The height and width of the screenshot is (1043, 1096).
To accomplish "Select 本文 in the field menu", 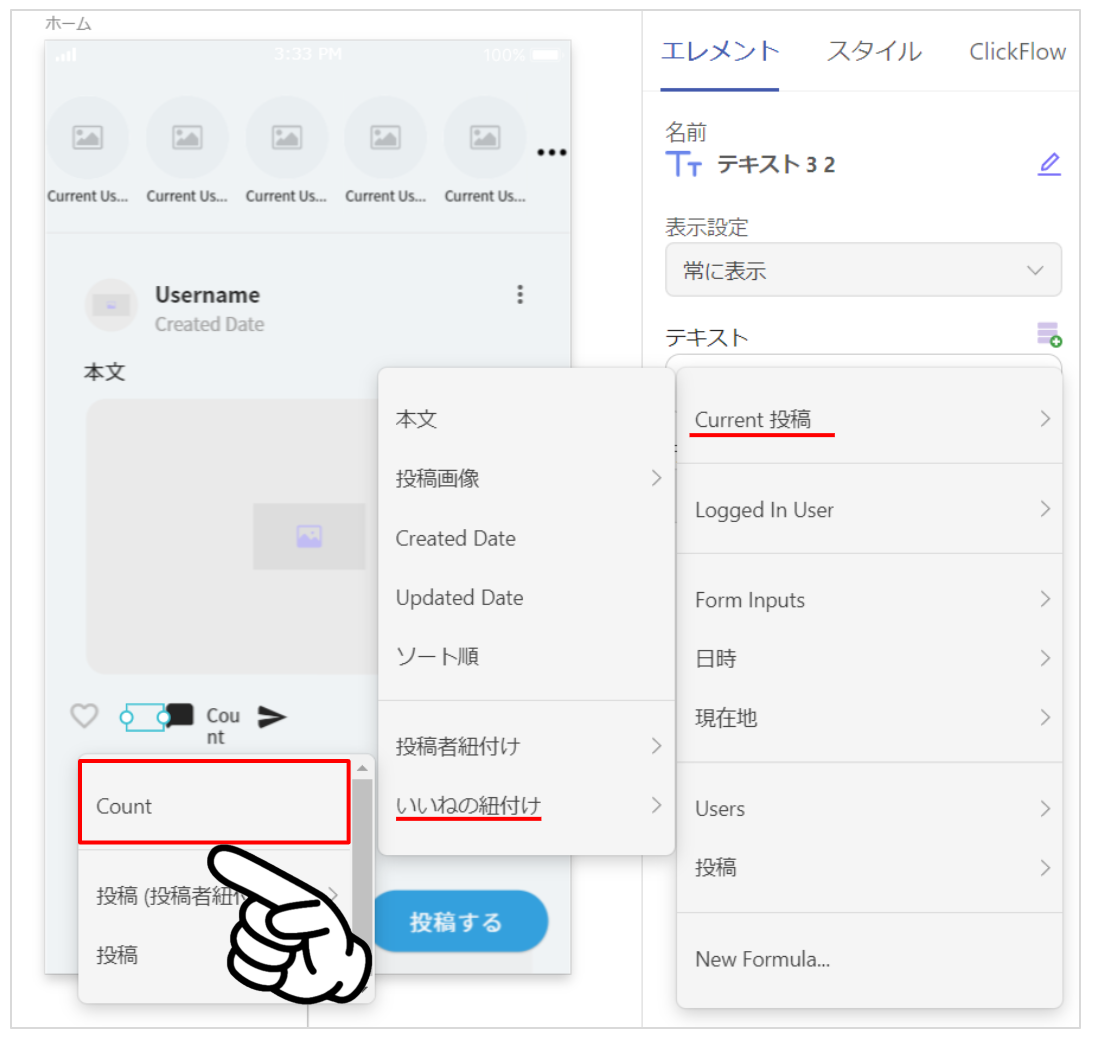I will pyautogui.click(x=526, y=419).
